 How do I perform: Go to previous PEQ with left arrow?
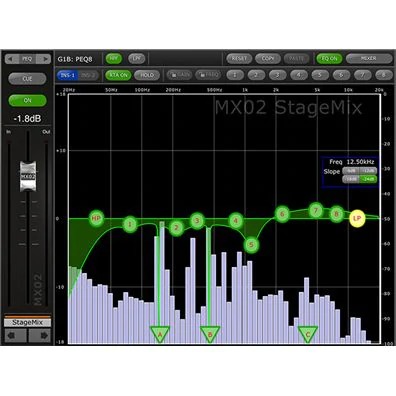point(11,59)
